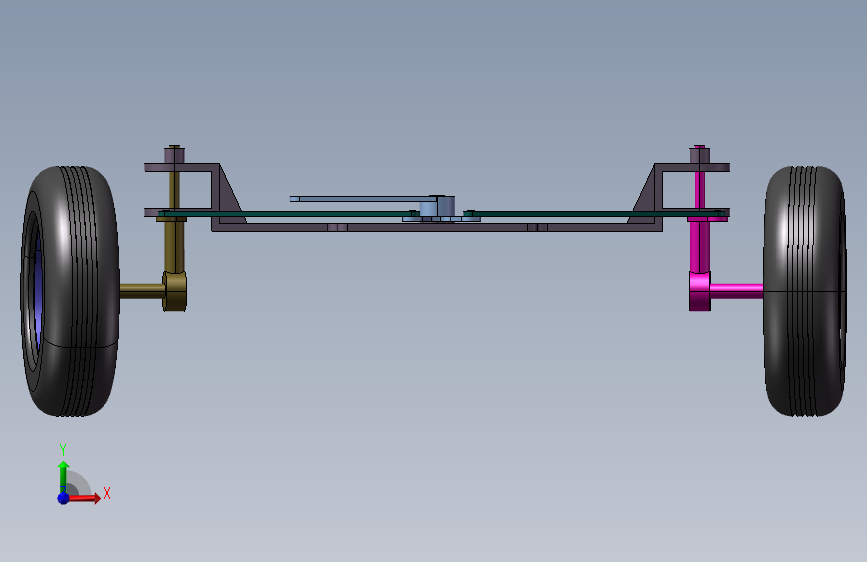
Task: Pick the top bushing on the magenta kingpin
Action: coord(699,155)
